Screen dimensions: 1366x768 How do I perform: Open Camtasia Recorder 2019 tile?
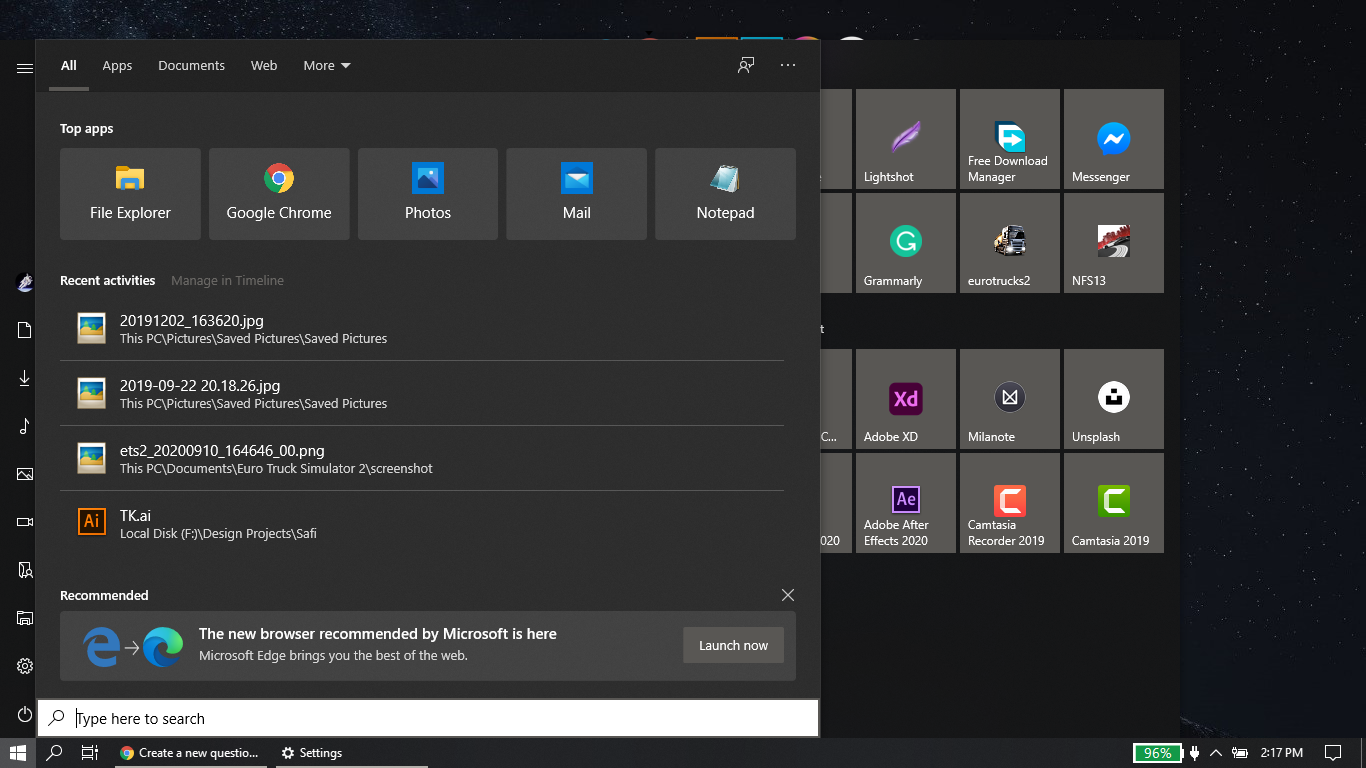pos(1010,503)
